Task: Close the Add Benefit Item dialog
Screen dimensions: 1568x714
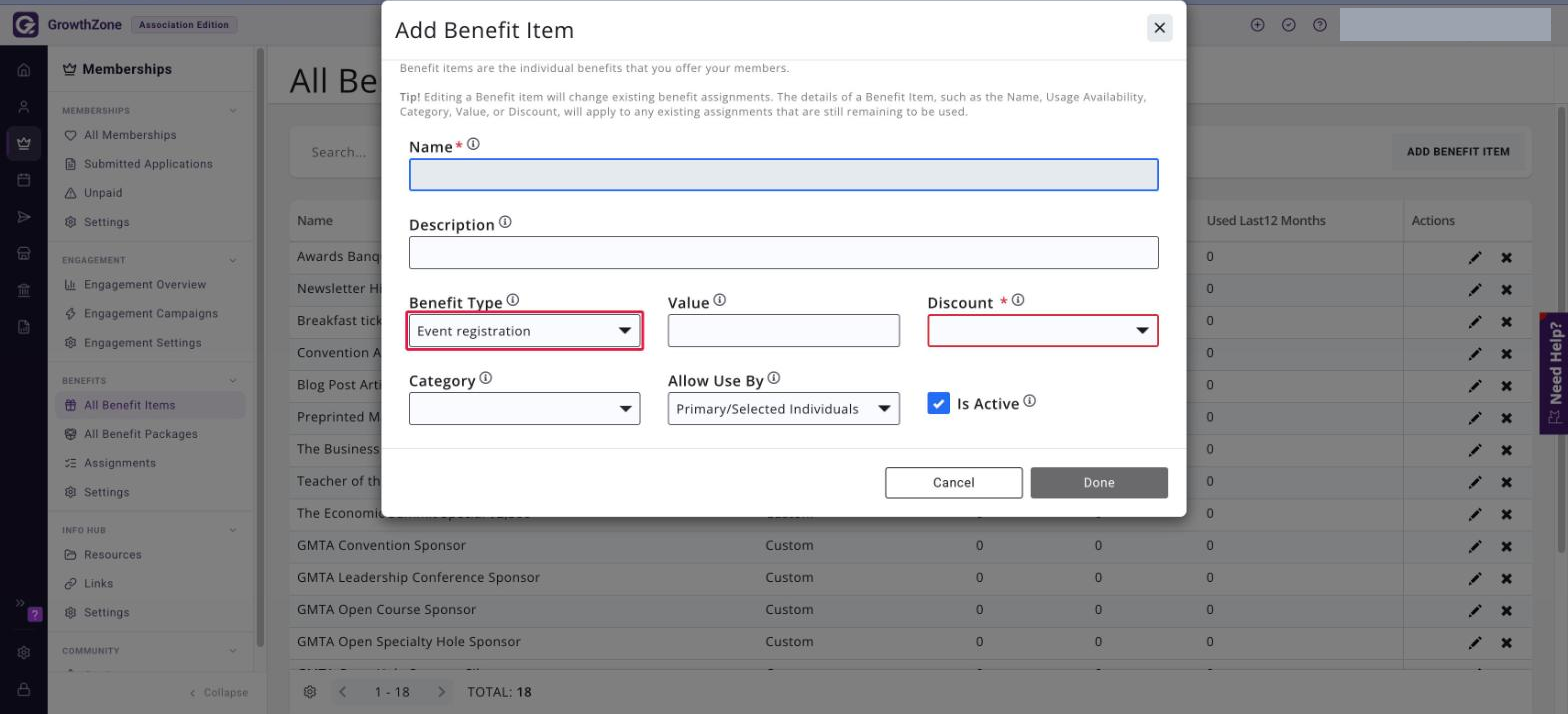Action: pos(1160,28)
